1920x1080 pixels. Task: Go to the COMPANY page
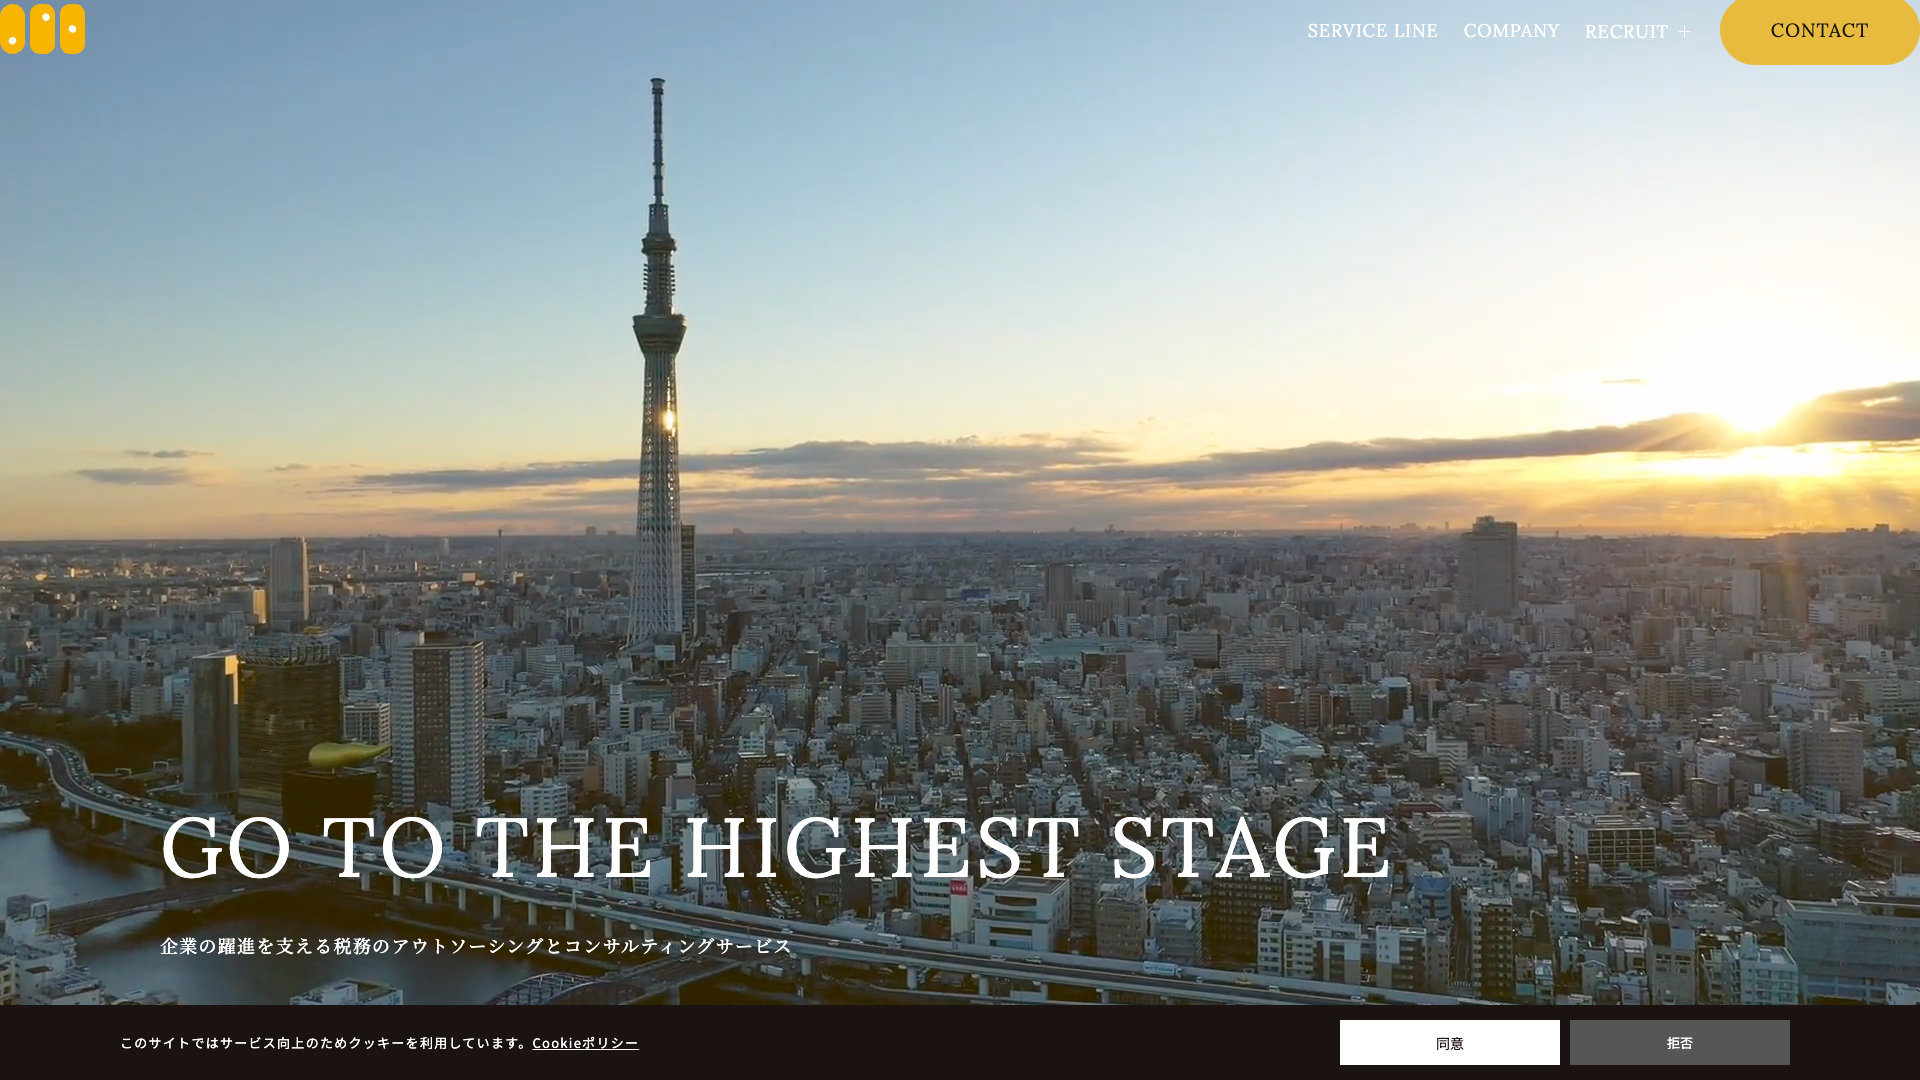pos(1511,31)
